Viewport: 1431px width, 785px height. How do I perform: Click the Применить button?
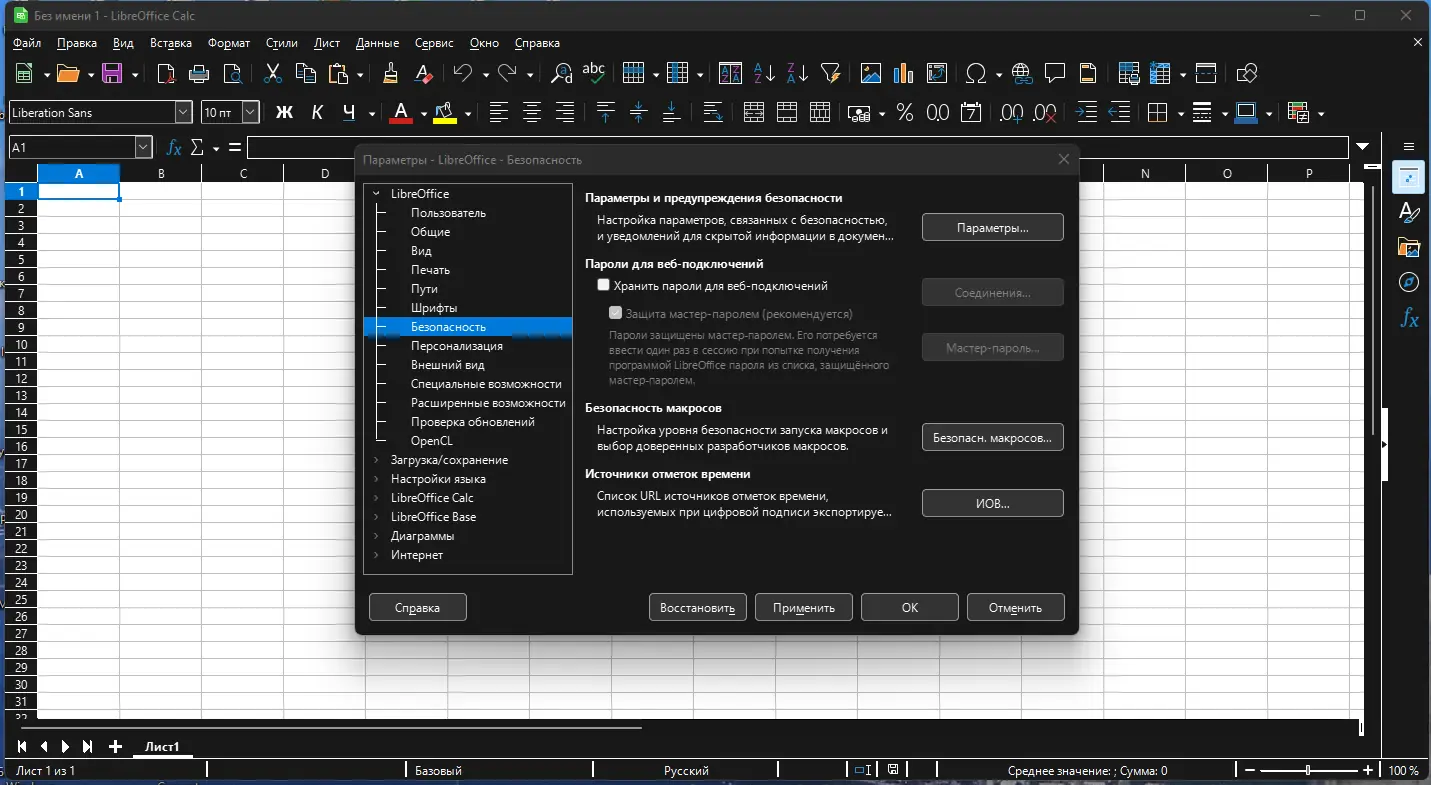coord(803,607)
